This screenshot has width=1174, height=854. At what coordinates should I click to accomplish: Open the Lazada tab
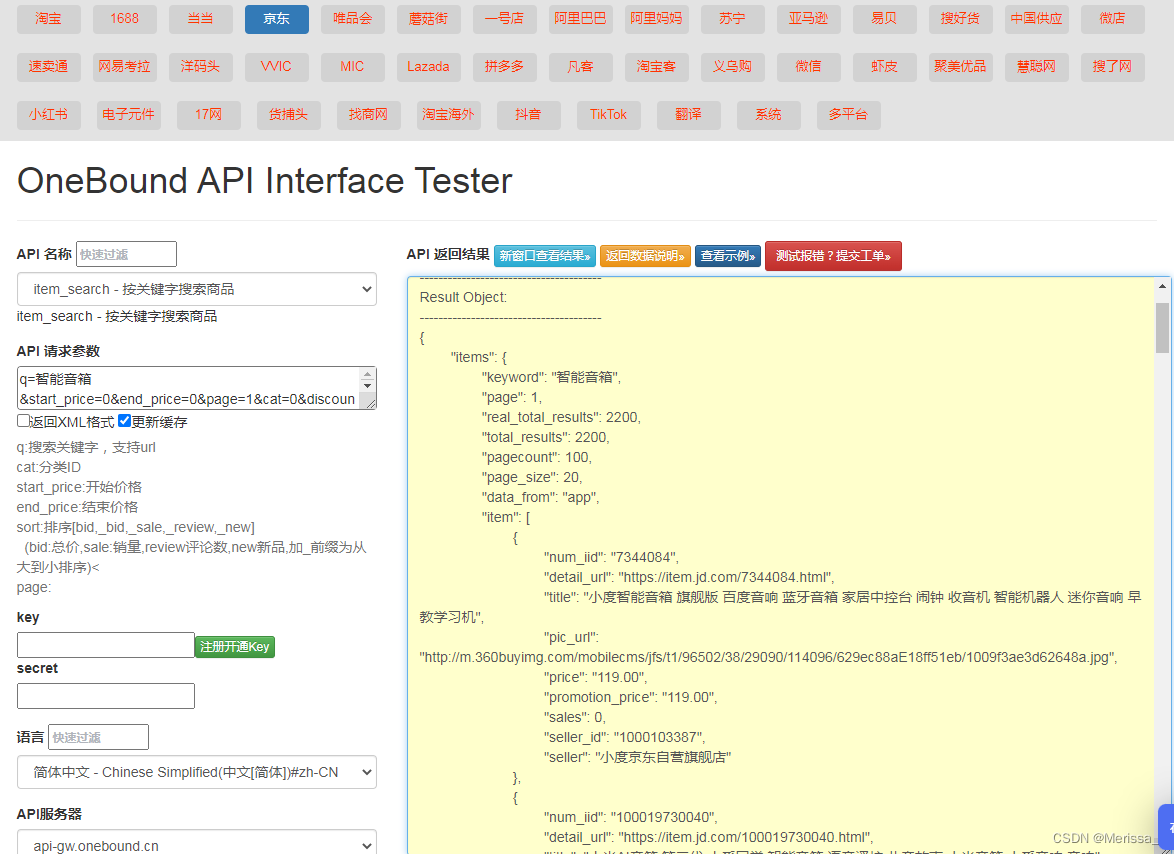429,67
